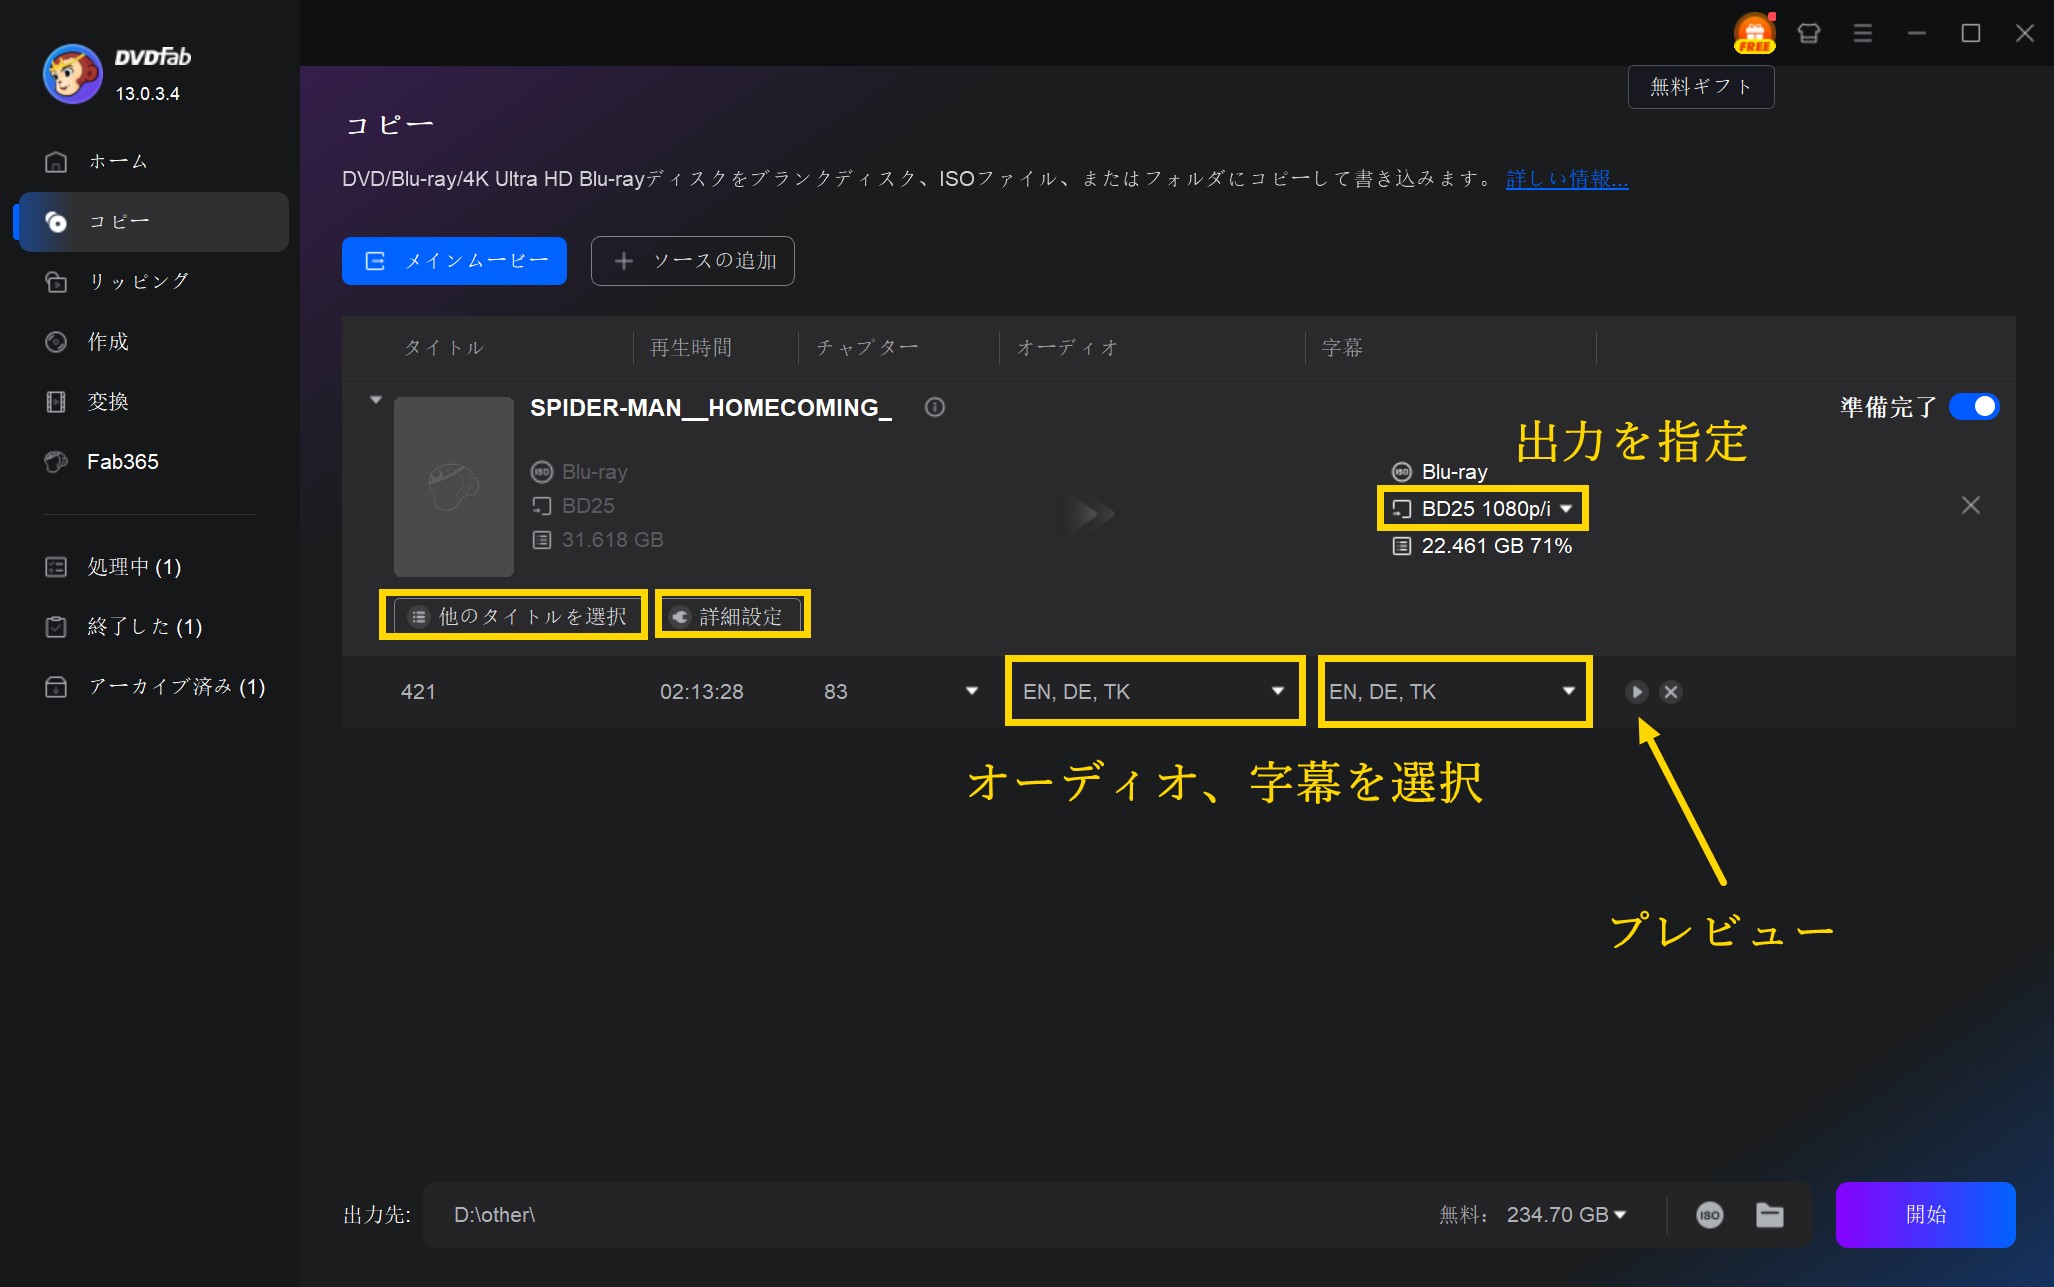
Task: Click the メインムービー mode button
Action: 454,261
